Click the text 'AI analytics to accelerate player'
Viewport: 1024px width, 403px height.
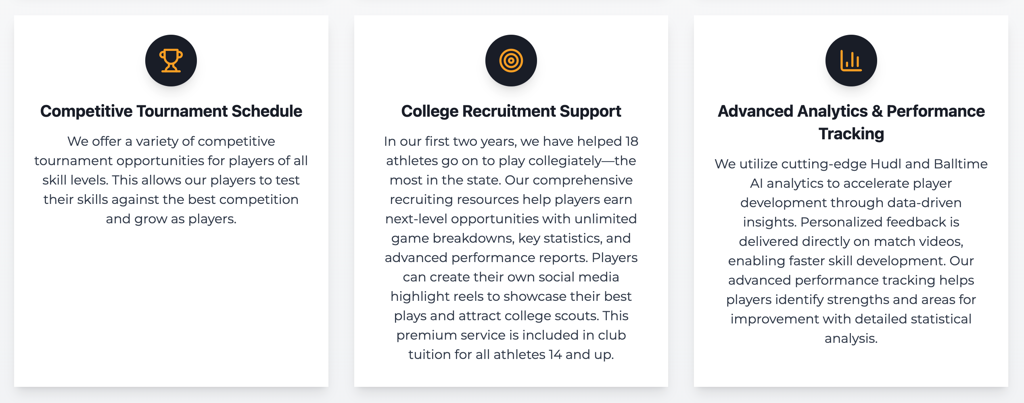click(850, 183)
